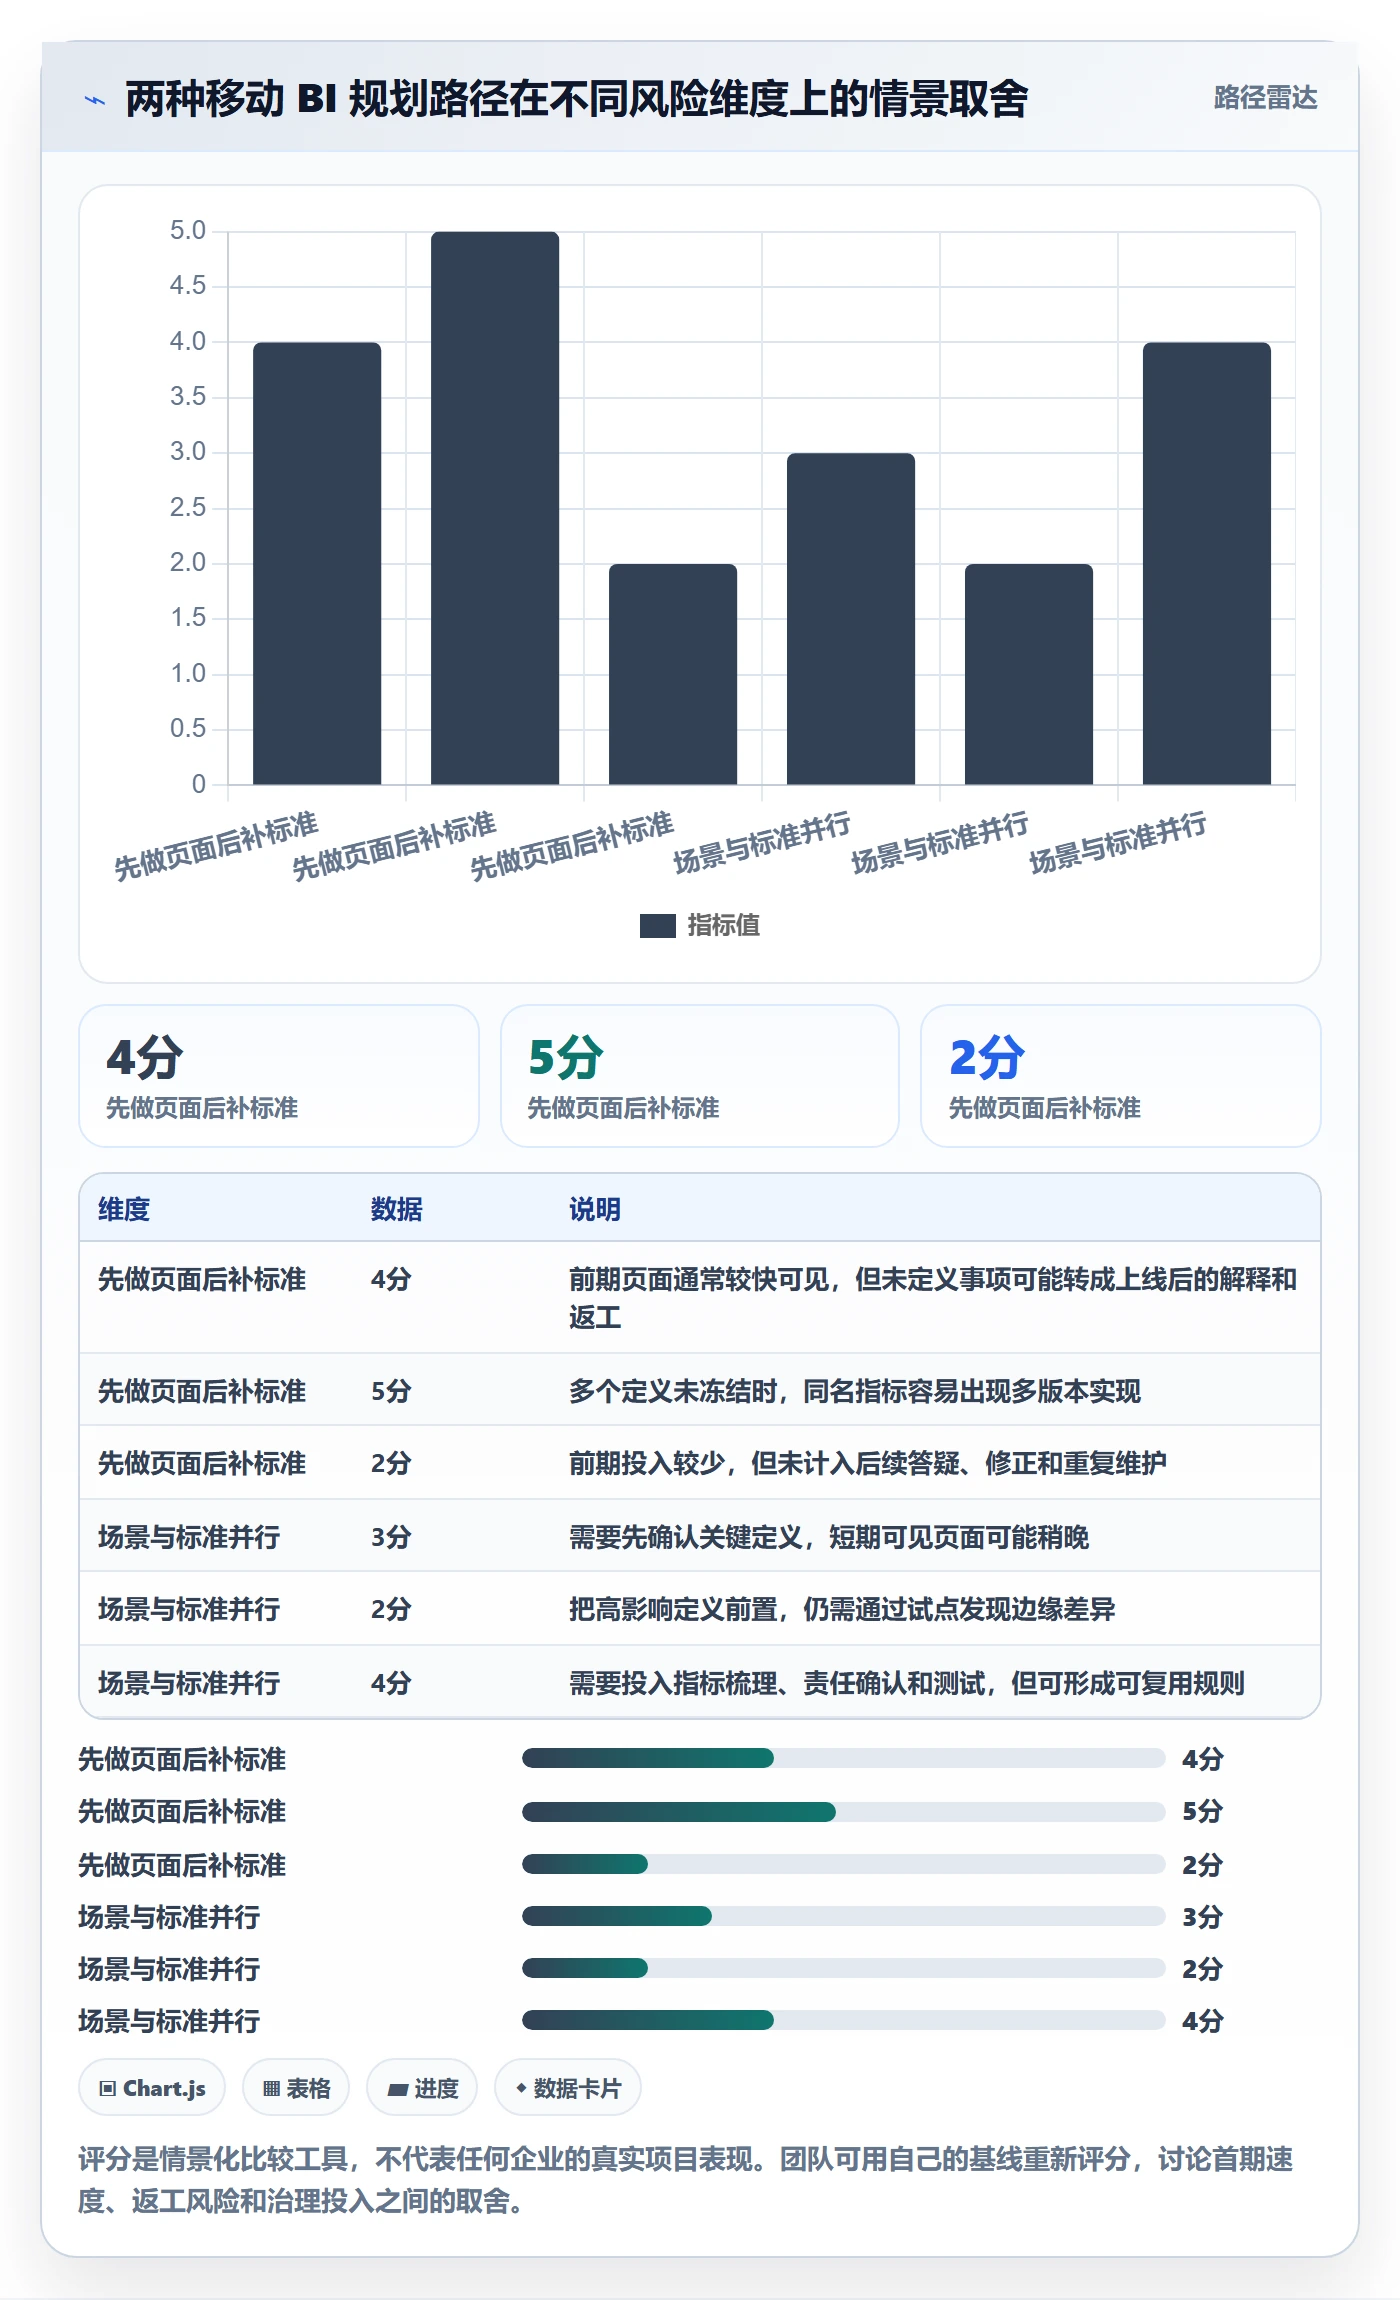Screen dimensions: 1400x2300
Task: Click the 数据 column header
Action: coord(396,1209)
